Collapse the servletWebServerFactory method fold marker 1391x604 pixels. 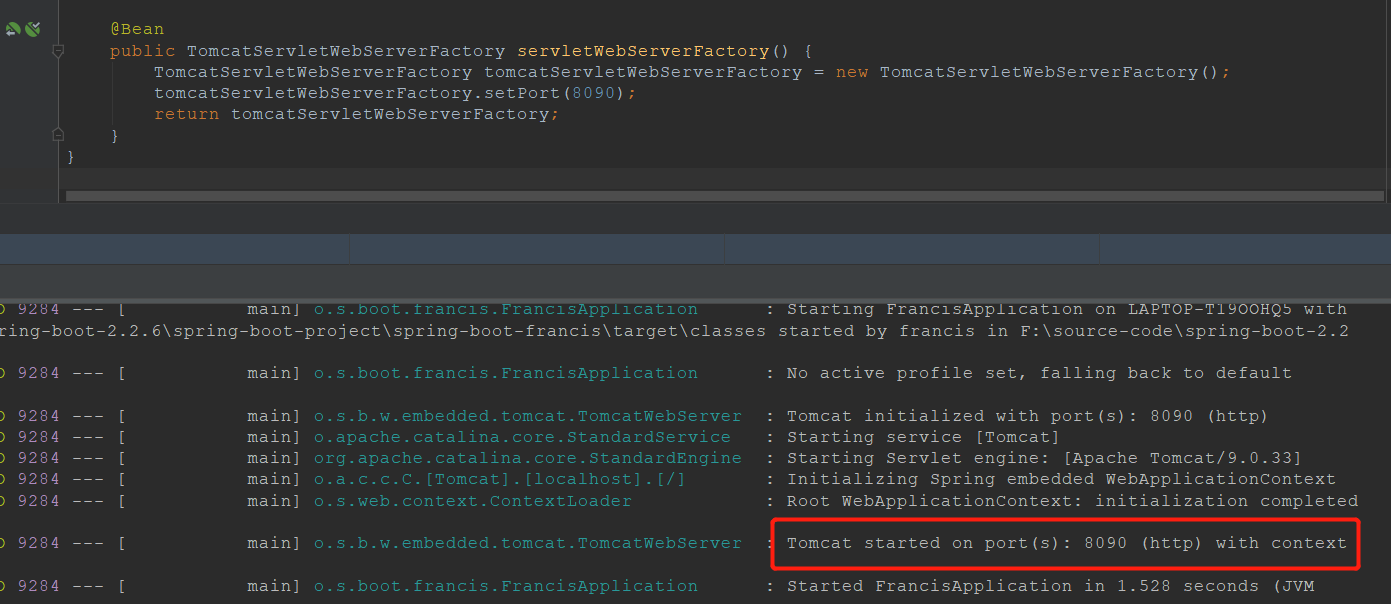pos(58,50)
